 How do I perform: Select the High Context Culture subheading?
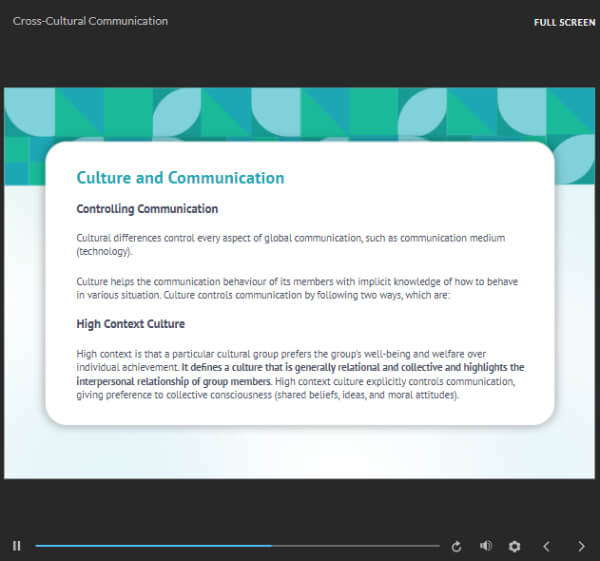[130, 324]
